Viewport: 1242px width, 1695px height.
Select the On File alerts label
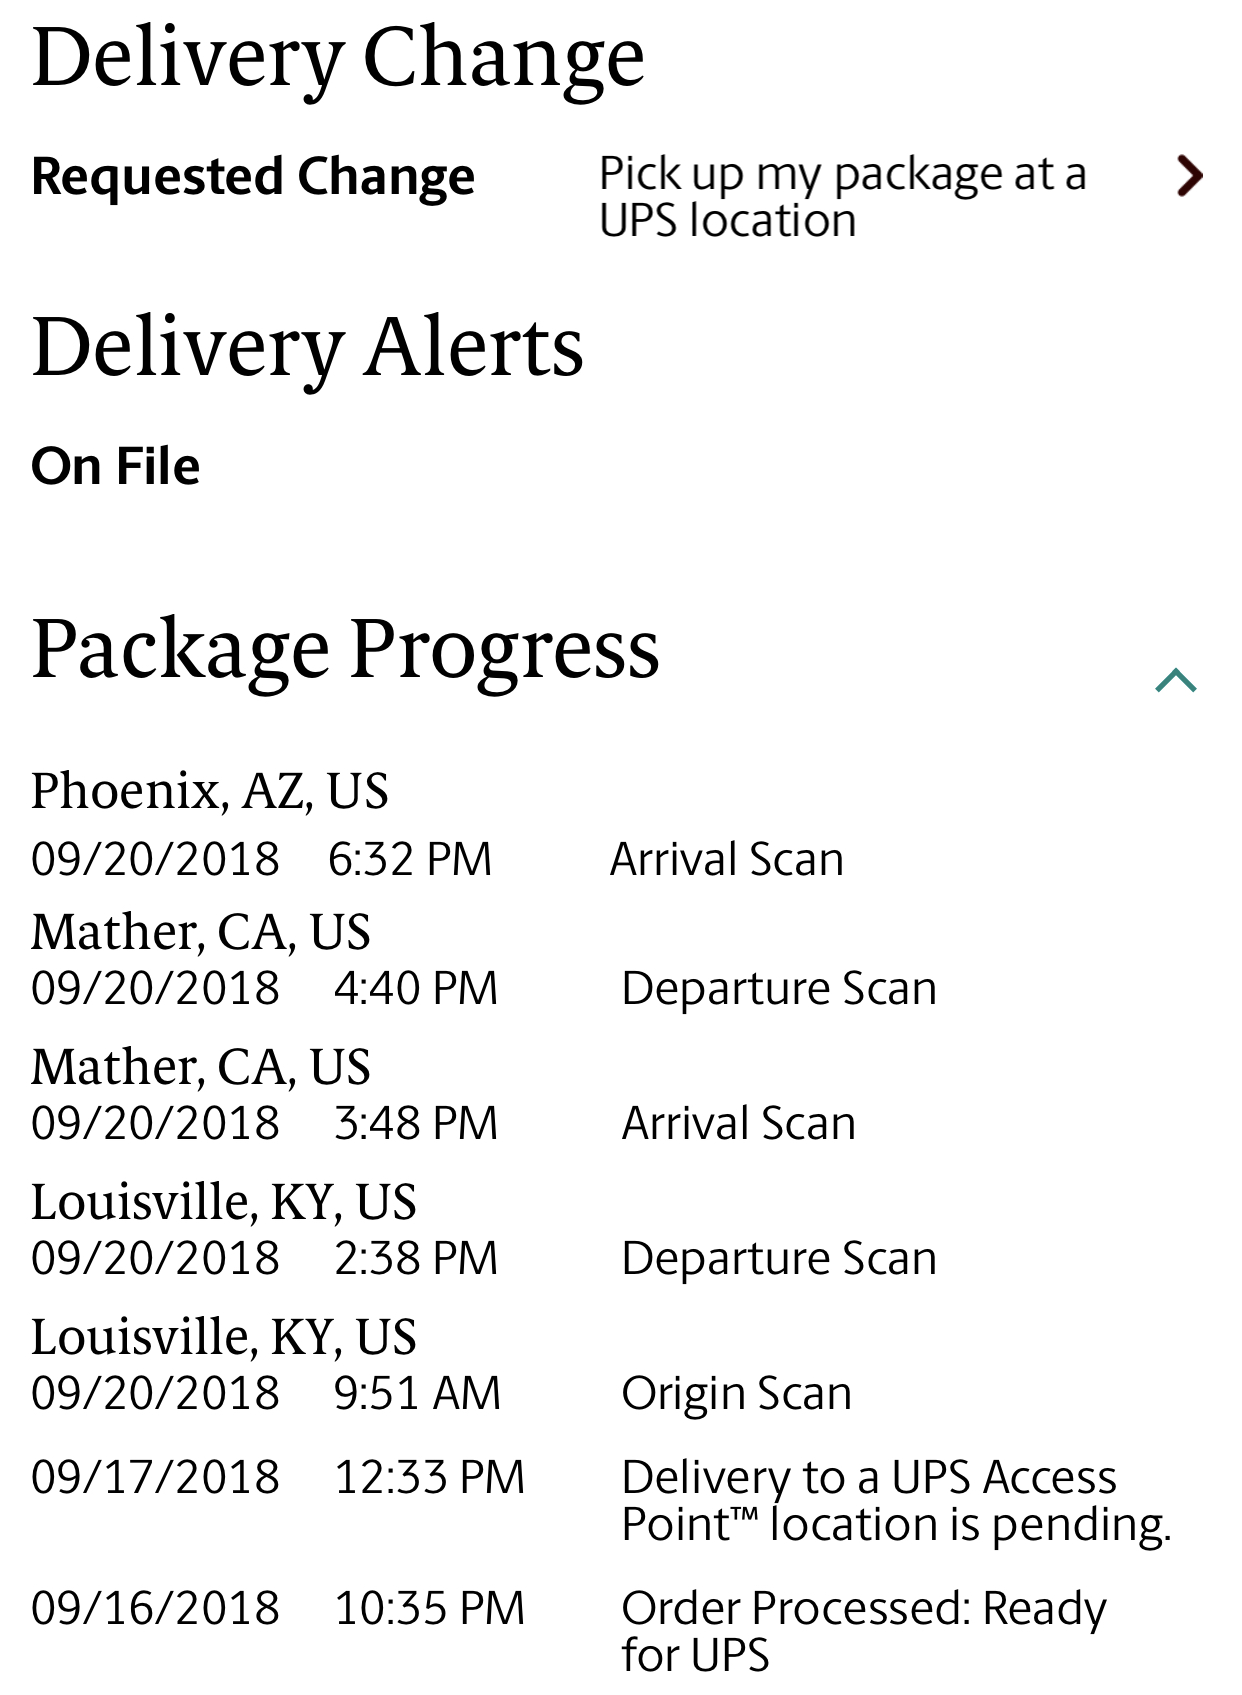coord(116,467)
